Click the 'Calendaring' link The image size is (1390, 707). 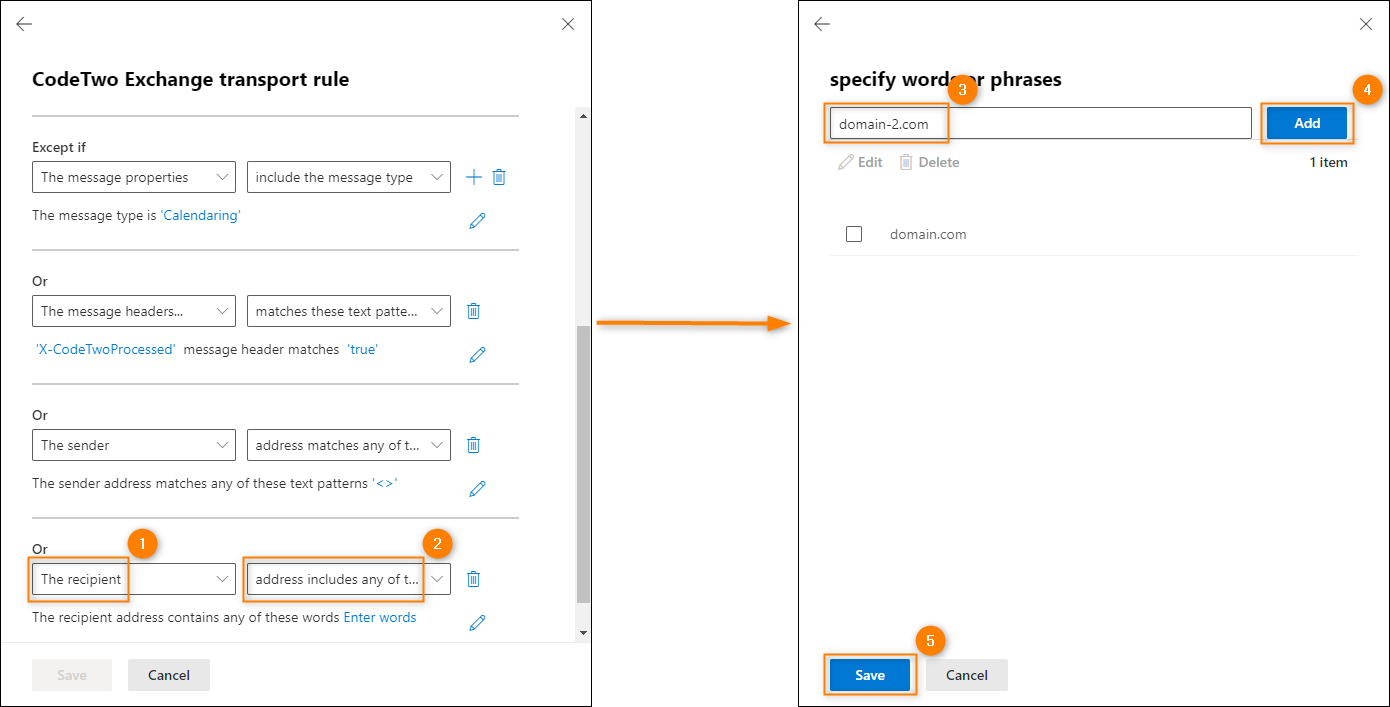[201, 215]
